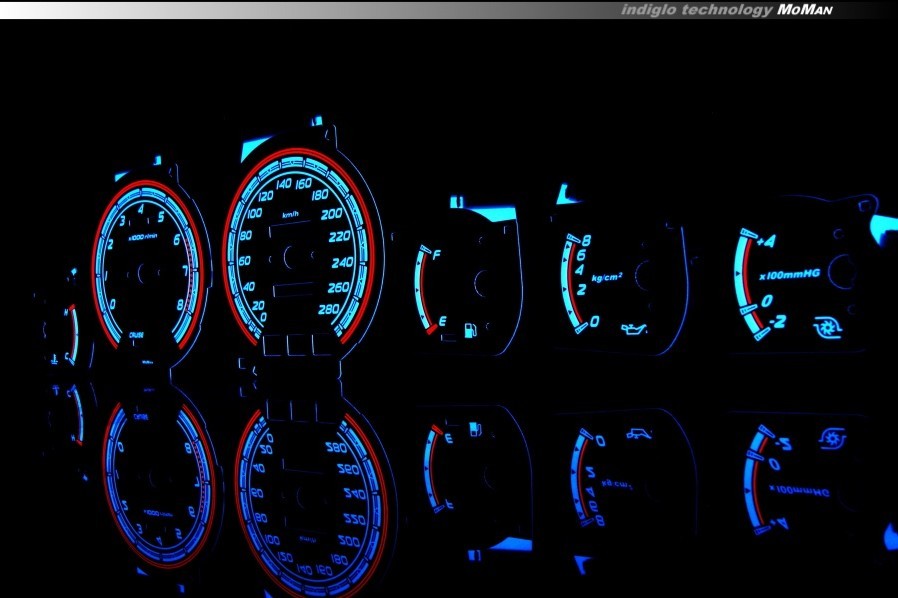
Task: Click the fuel pump icon on upright fuel gauge
Action: [x=470, y=330]
